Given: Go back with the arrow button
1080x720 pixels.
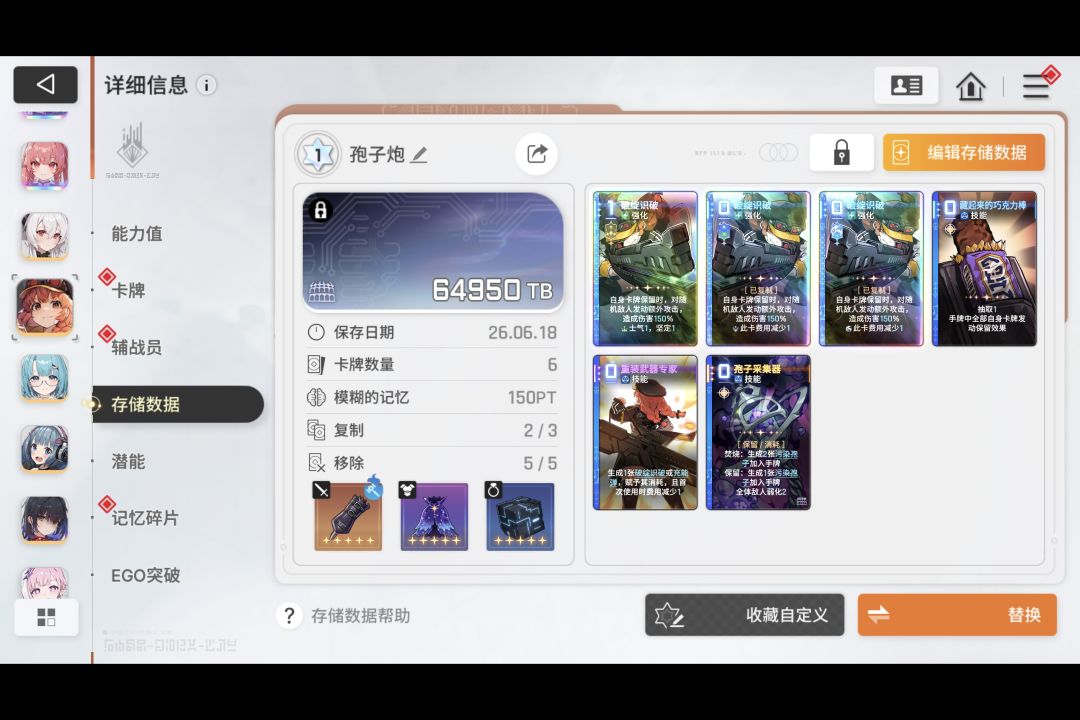Looking at the screenshot, I should (45, 85).
